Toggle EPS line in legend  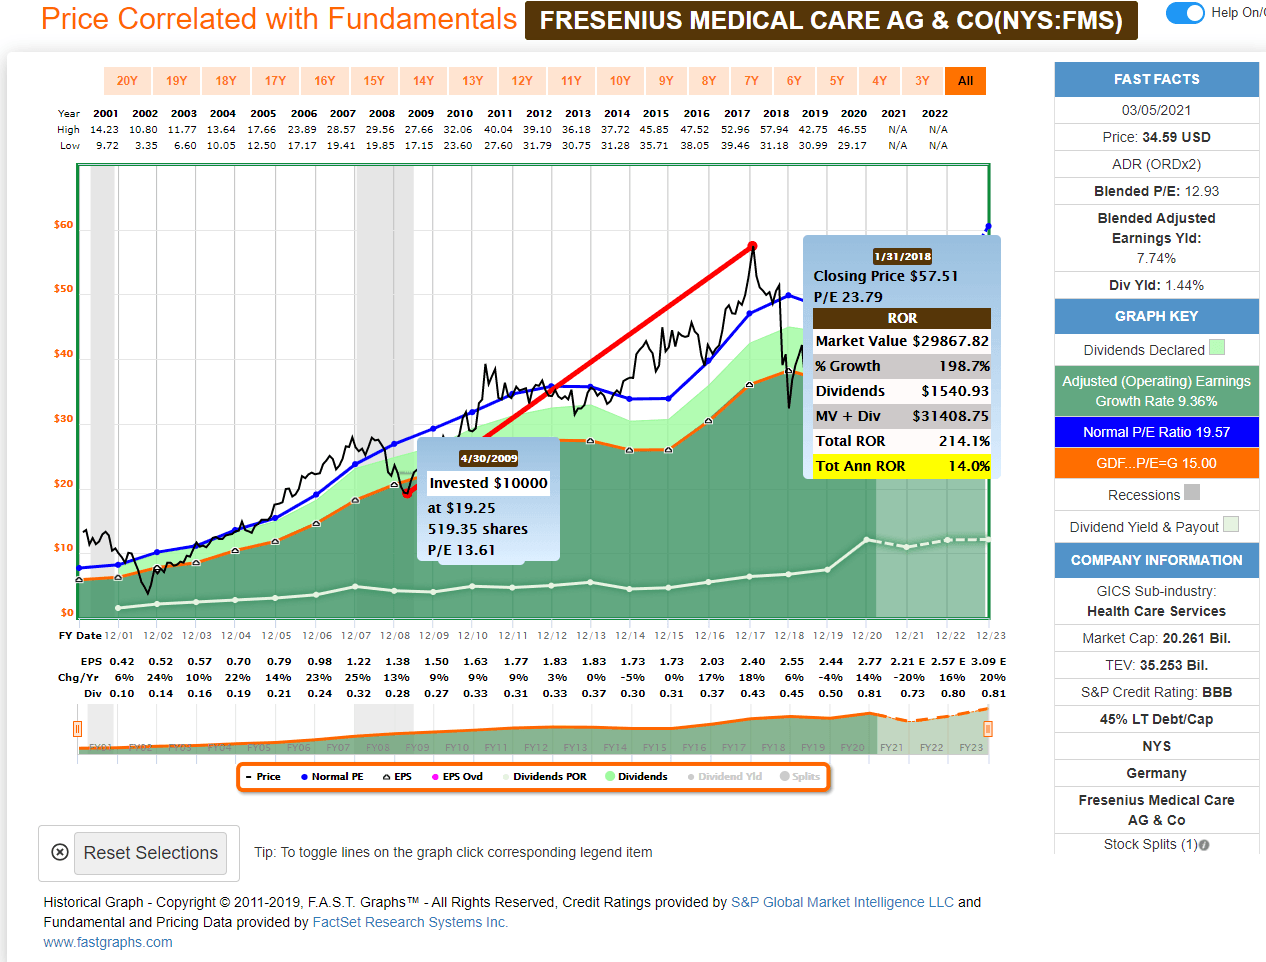pos(397,777)
